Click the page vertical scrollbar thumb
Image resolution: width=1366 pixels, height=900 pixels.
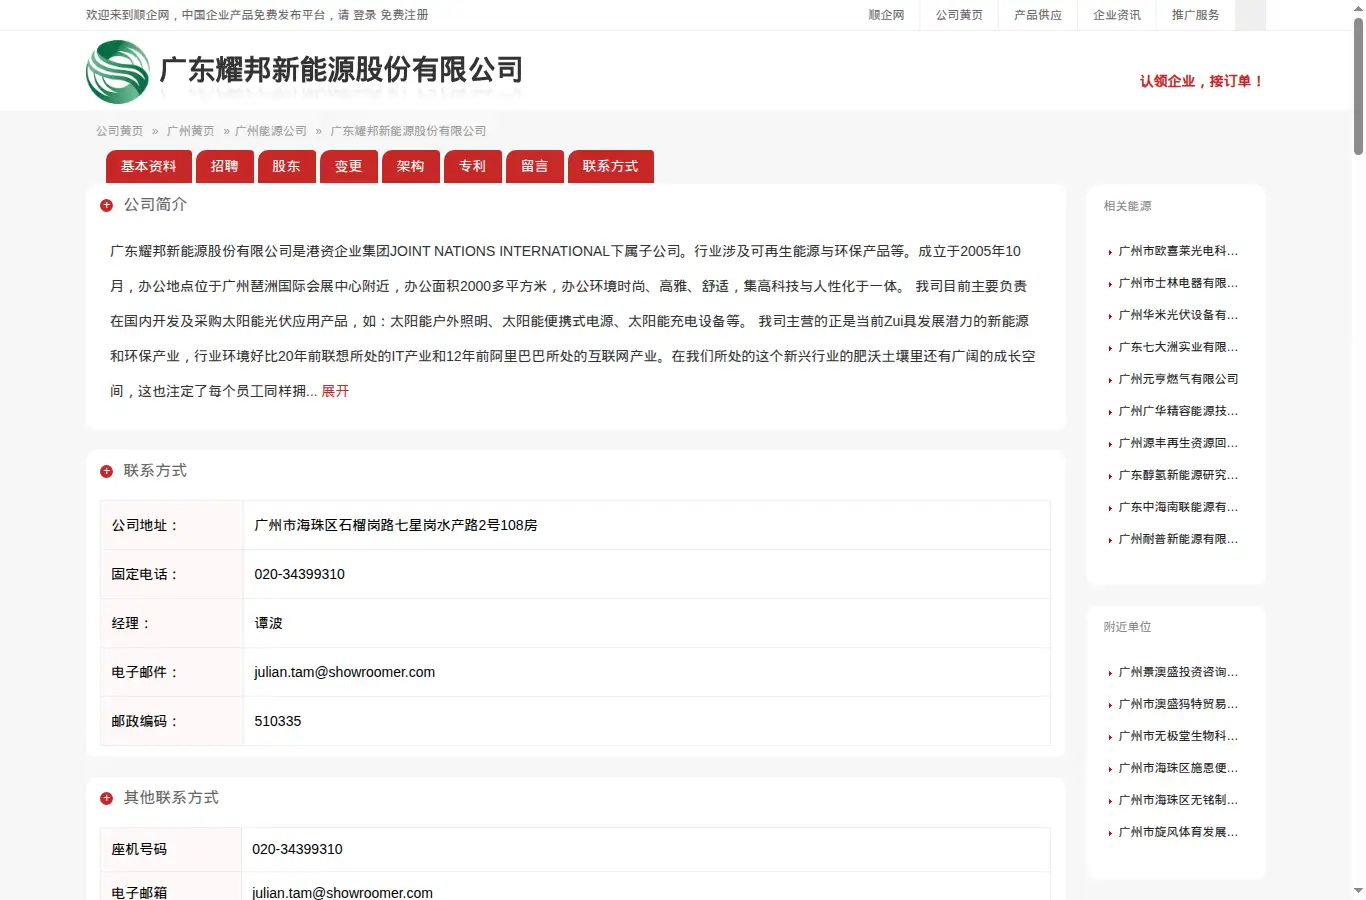(x=1358, y=85)
